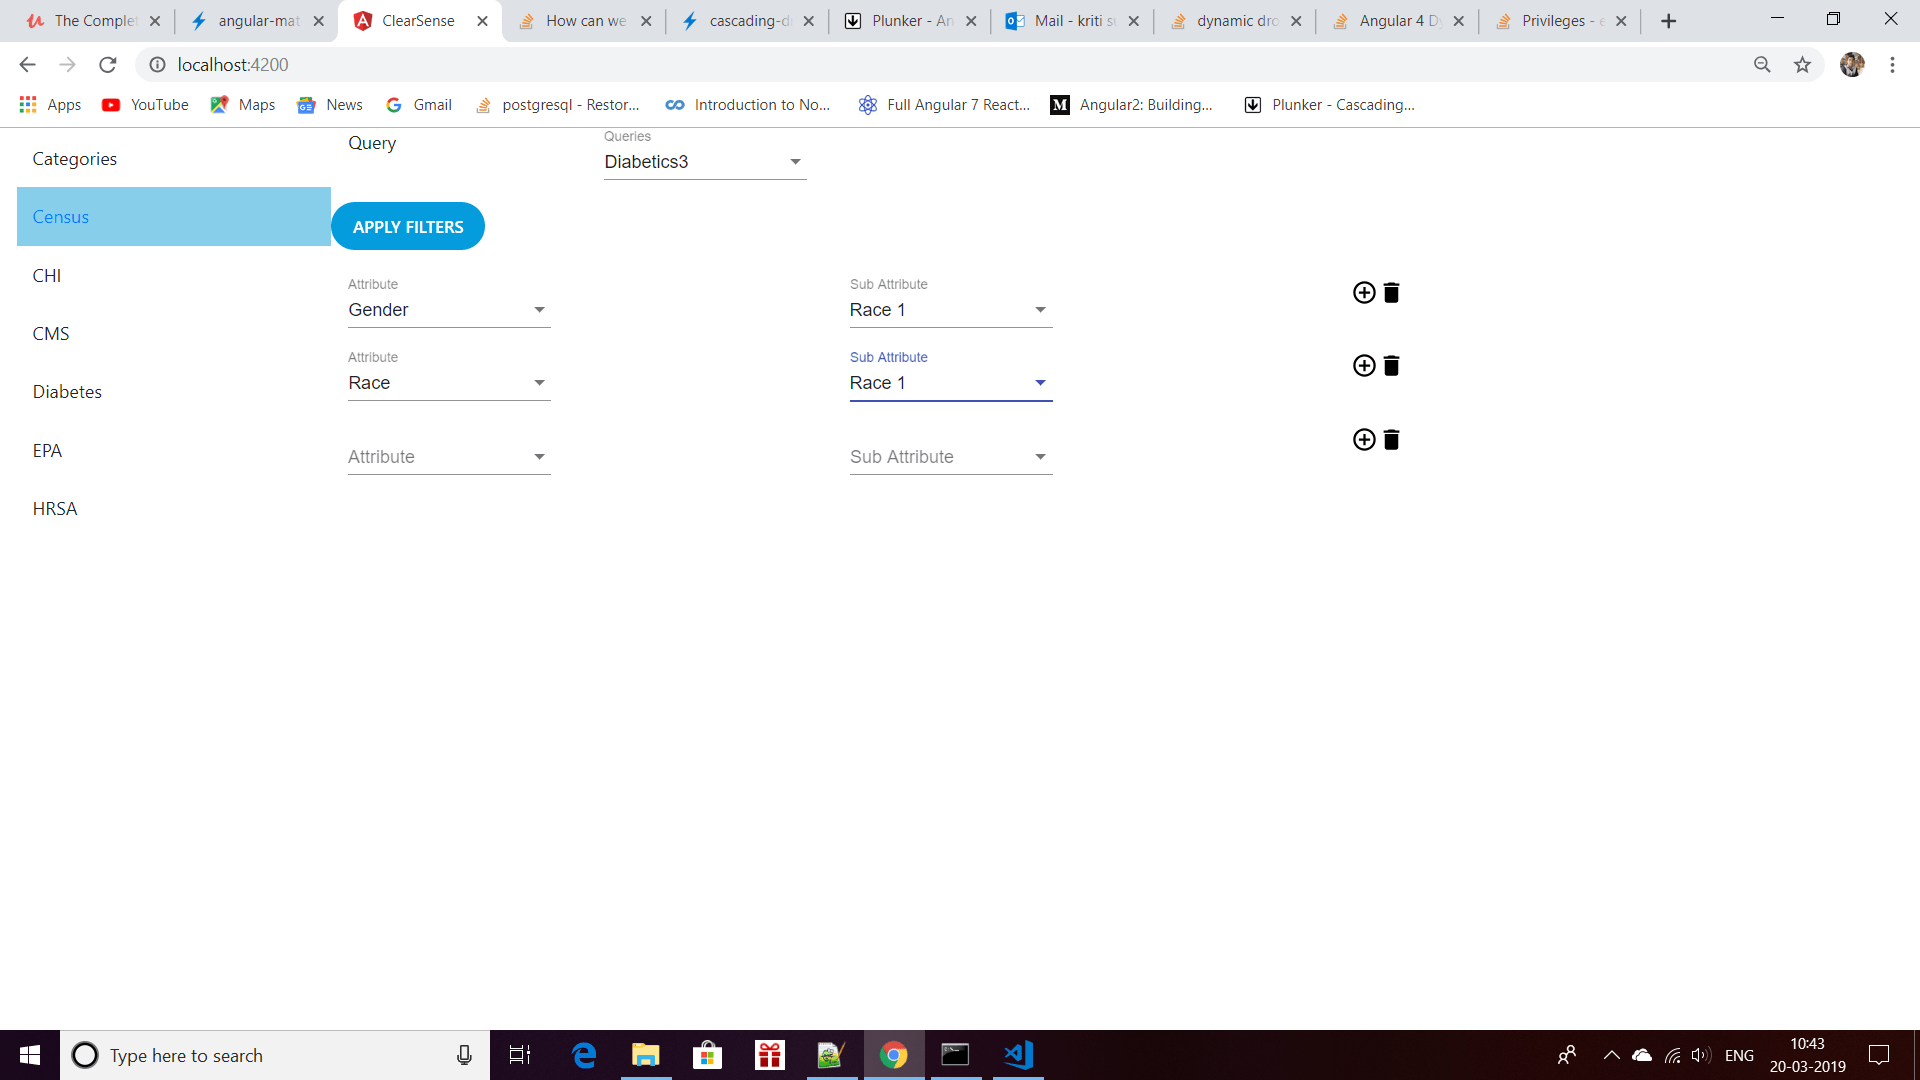Delete the Gender filter using trash icon
1920x1080 pixels.
[1390, 292]
